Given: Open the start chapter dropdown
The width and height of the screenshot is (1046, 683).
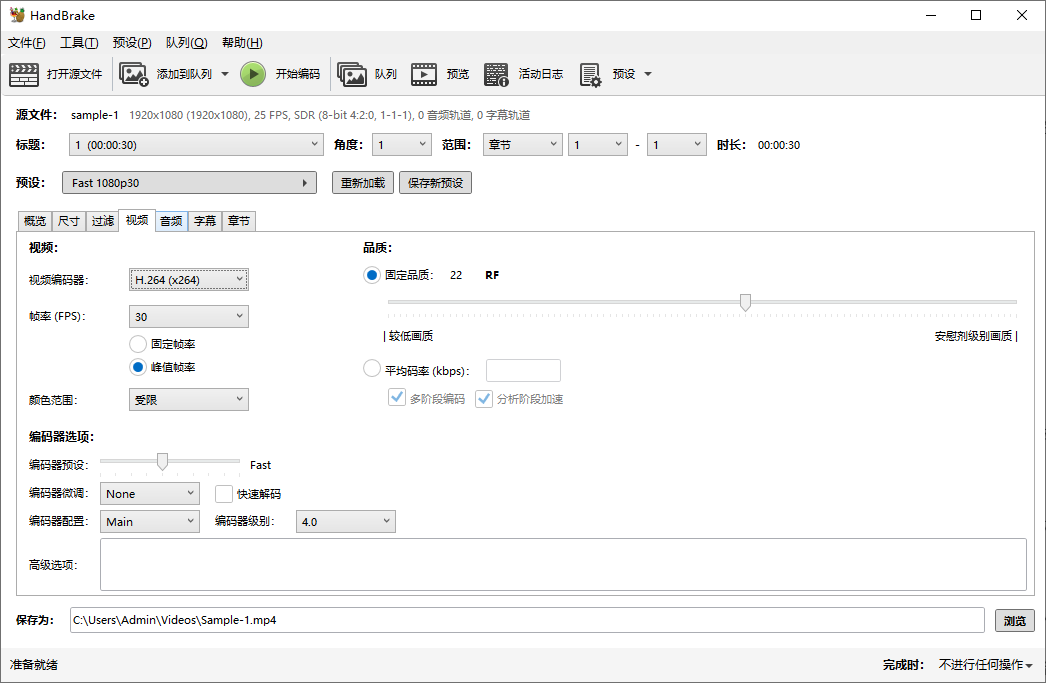Looking at the screenshot, I should coord(598,145).
